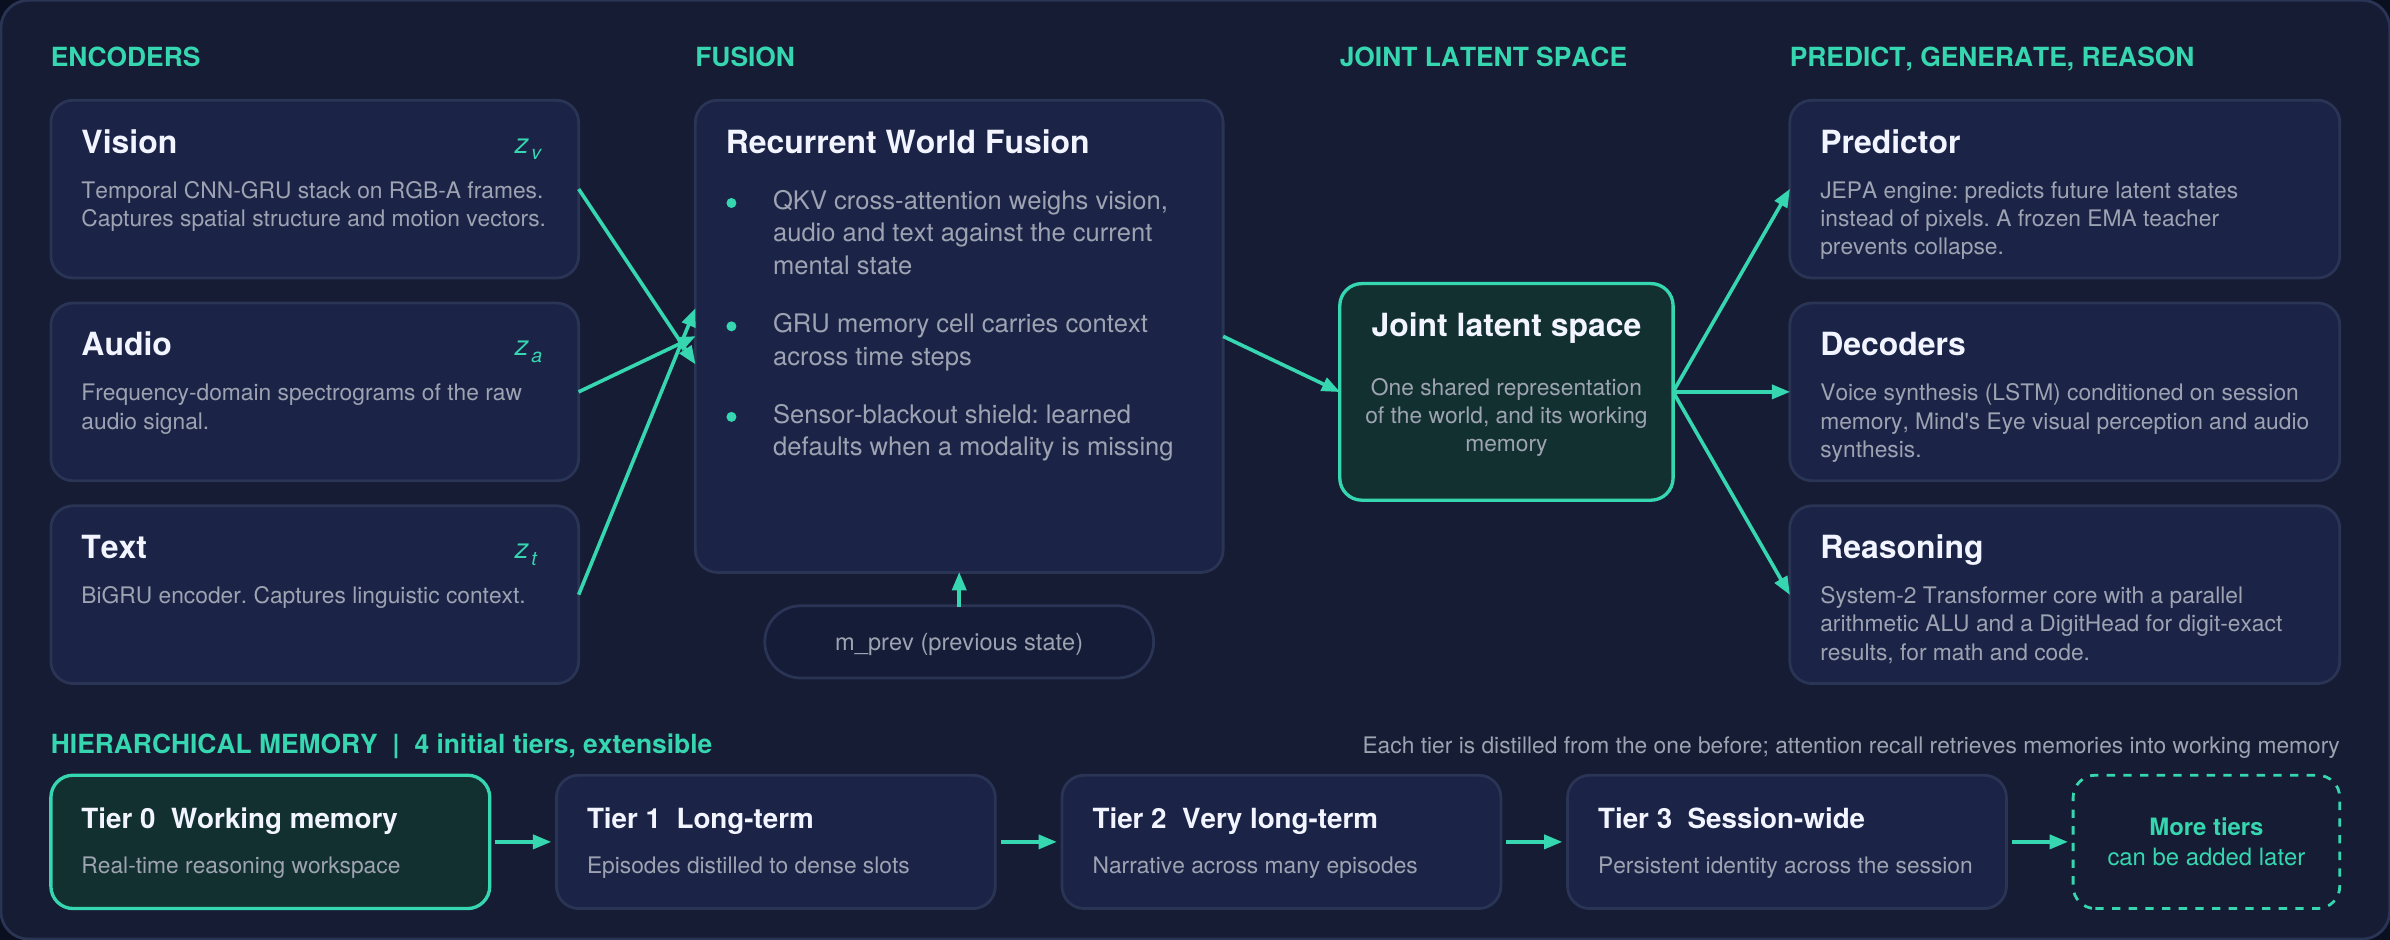Select the Tier 1 Long-term title

coord(700,818)
